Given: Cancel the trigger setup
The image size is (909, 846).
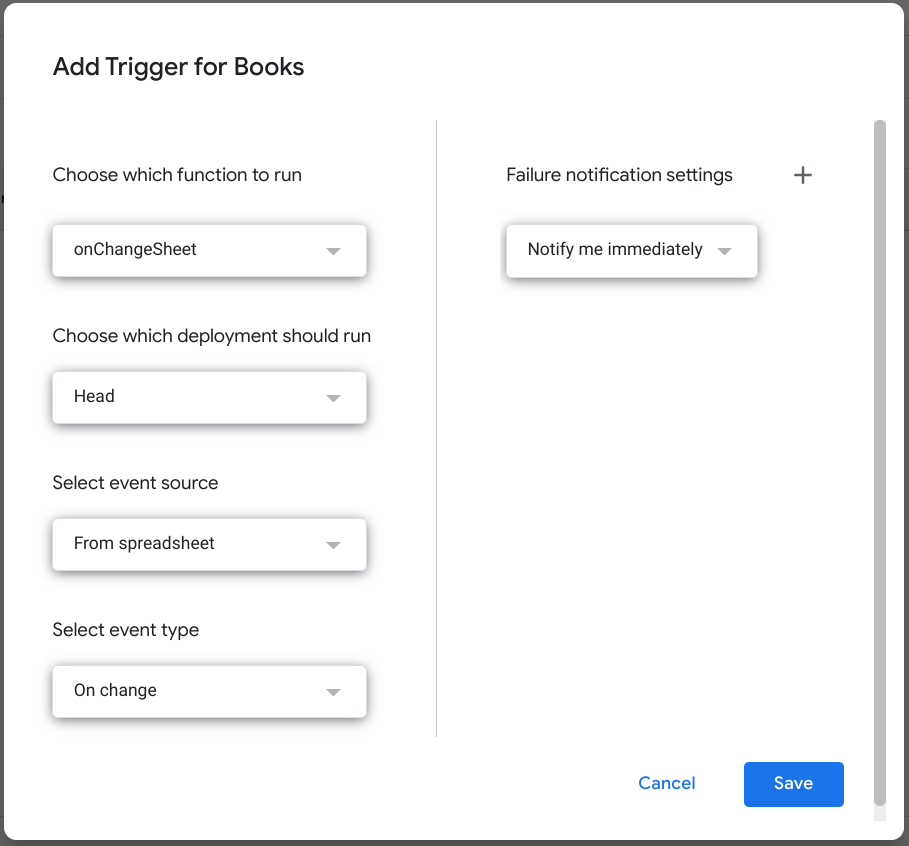Looking at the screenshot, I should 666,783.
